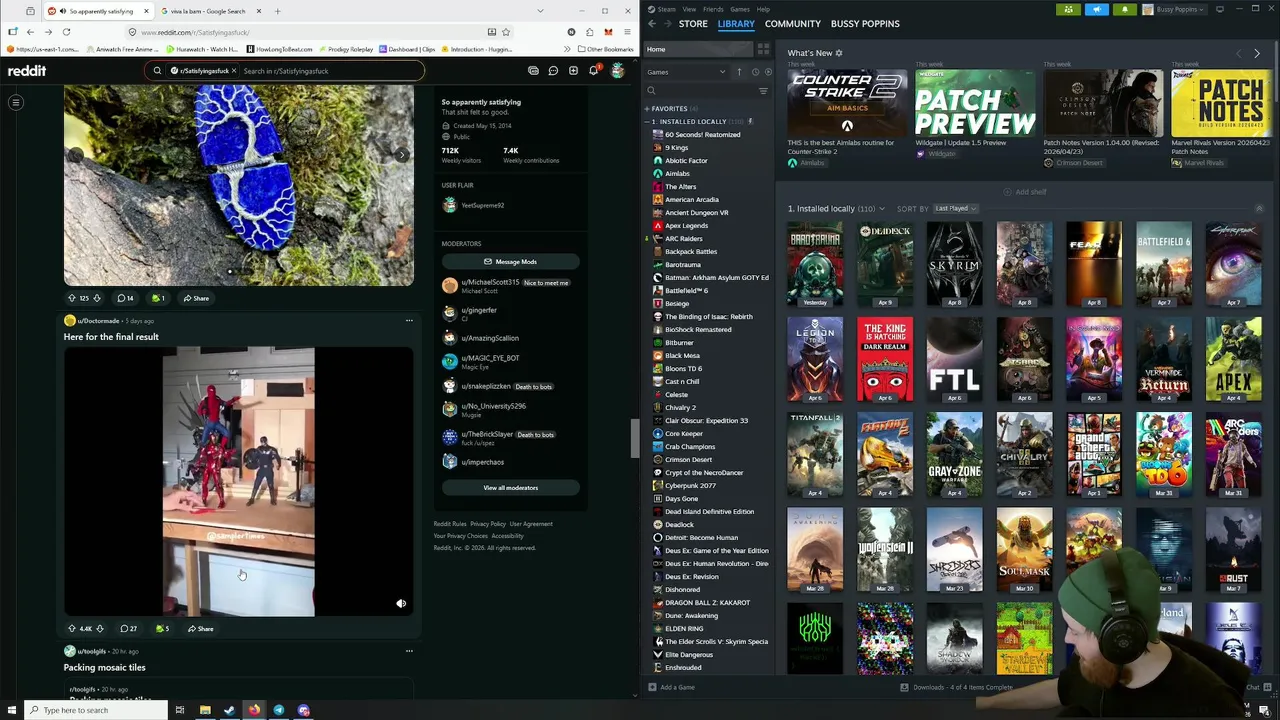Open u/gingerfer moderator profile

(x=479, y=310)
